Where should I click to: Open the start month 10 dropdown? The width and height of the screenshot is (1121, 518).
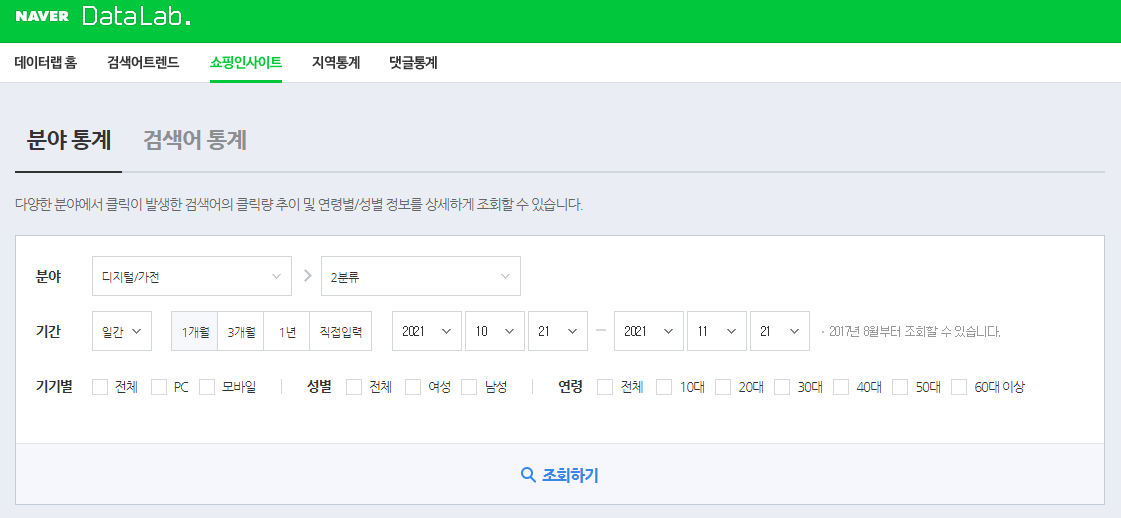495,331
